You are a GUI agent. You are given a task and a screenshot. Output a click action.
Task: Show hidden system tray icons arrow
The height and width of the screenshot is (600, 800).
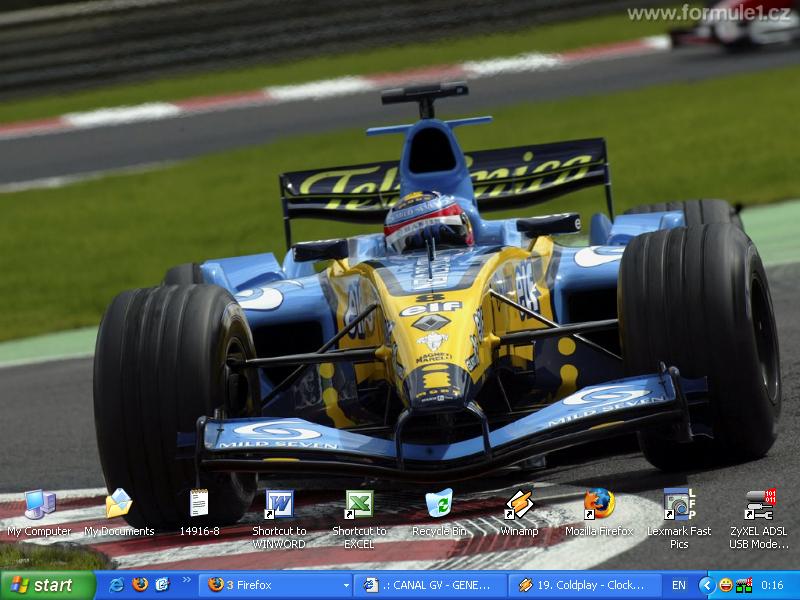click(x=707, y=585)
